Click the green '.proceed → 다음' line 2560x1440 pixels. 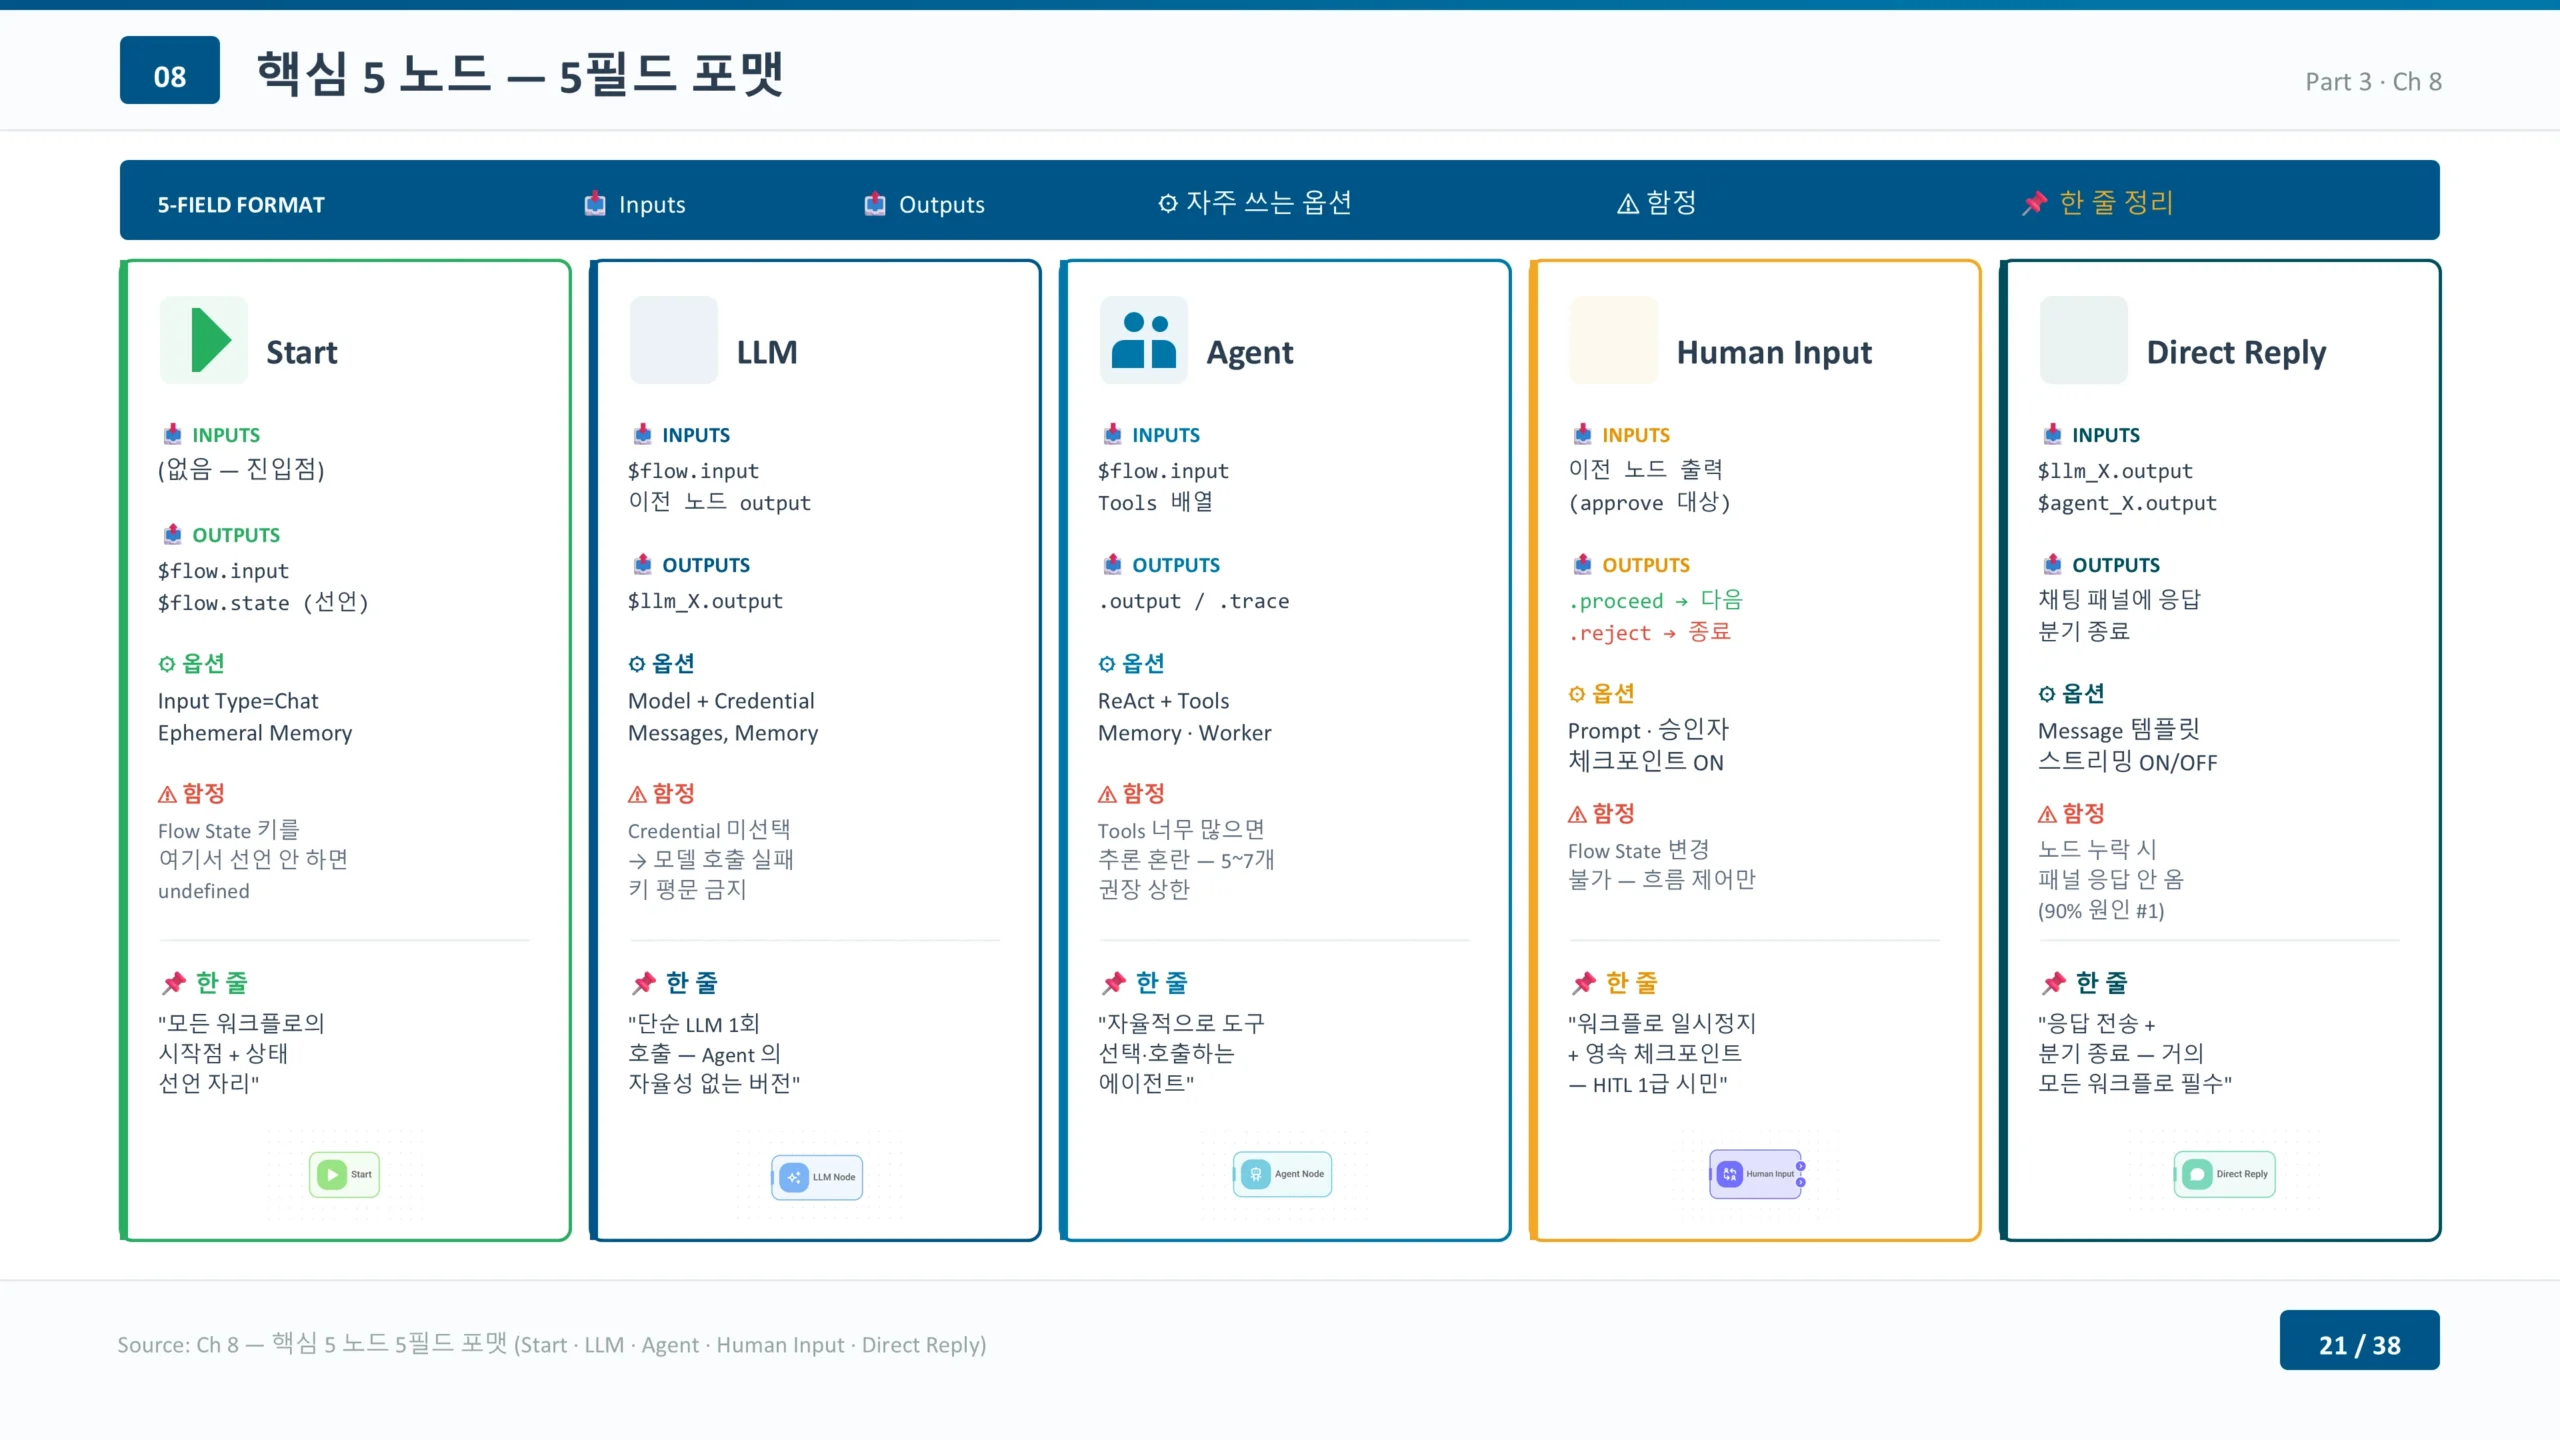(x=1655, y=600)
